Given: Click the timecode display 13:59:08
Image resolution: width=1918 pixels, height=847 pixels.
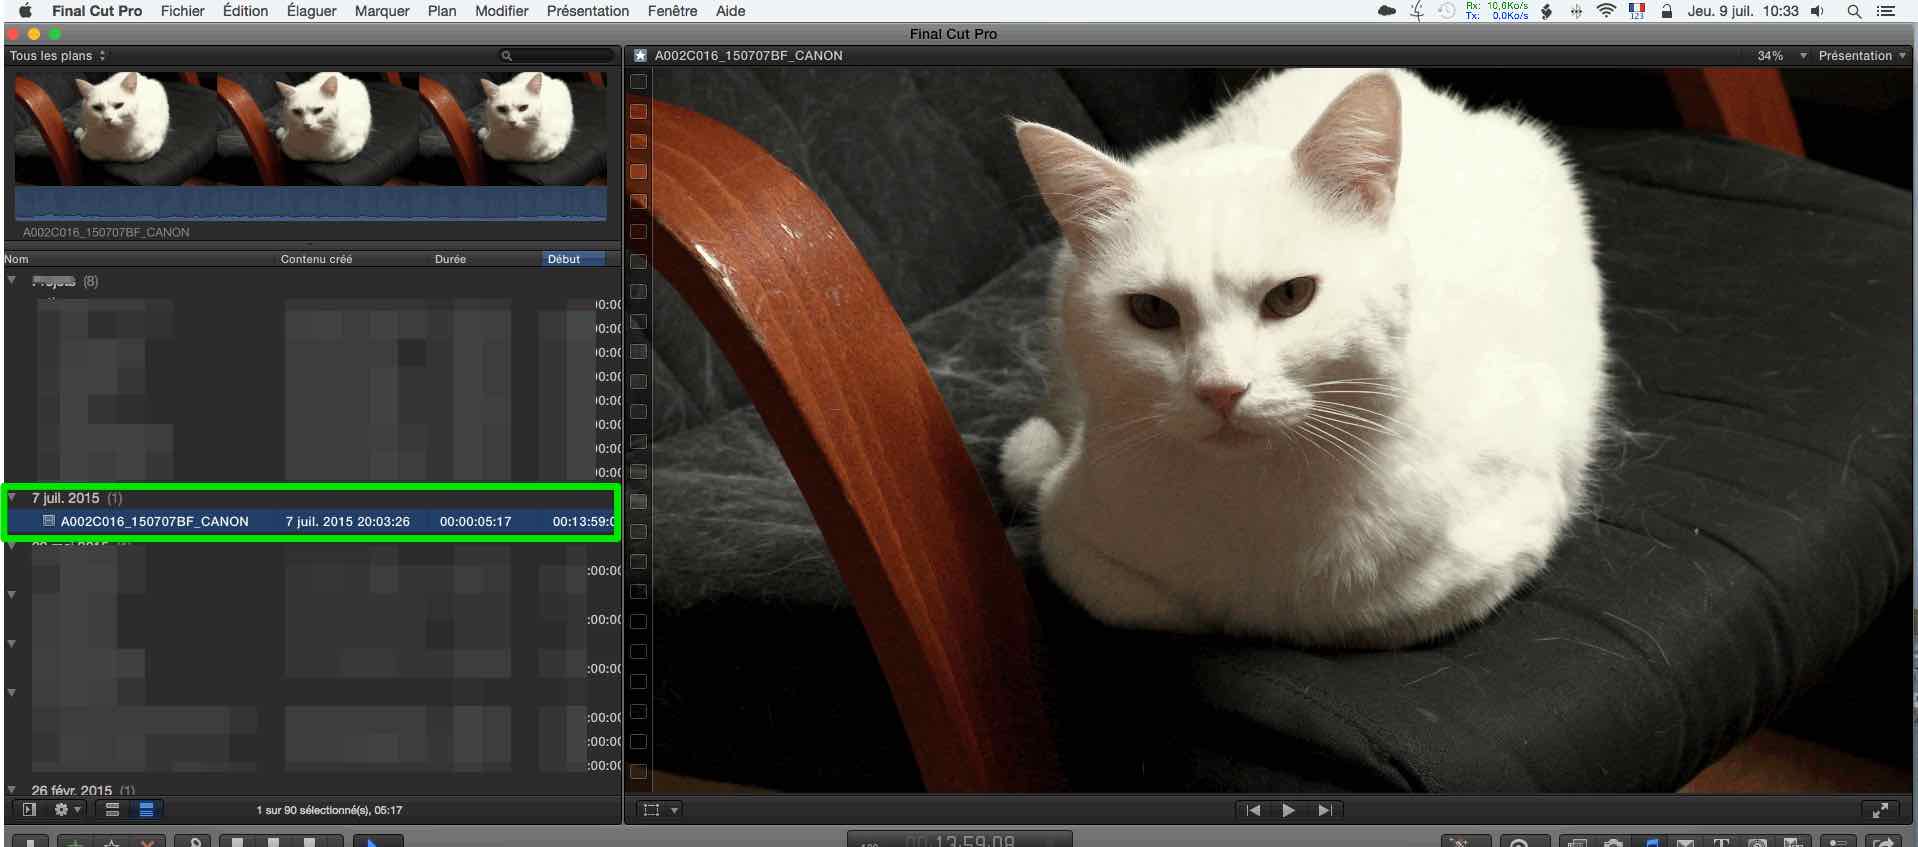Looking at the screenshot, I should tap(960, 840).
